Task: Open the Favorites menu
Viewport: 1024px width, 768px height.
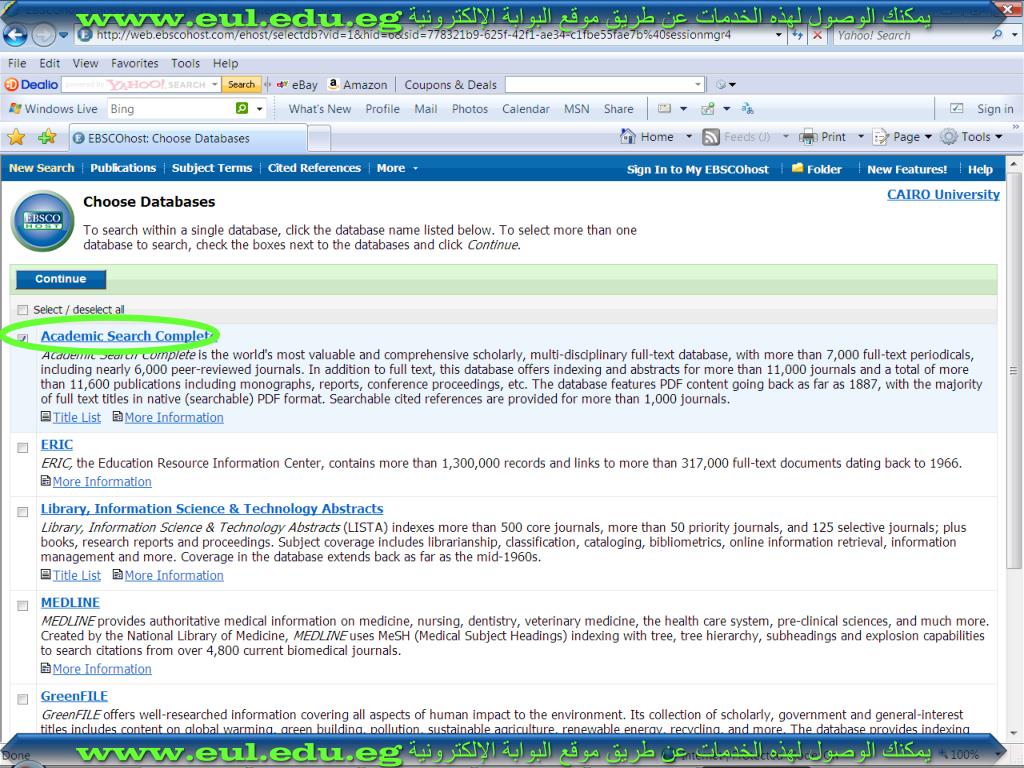Action: (x=135, y=63)
